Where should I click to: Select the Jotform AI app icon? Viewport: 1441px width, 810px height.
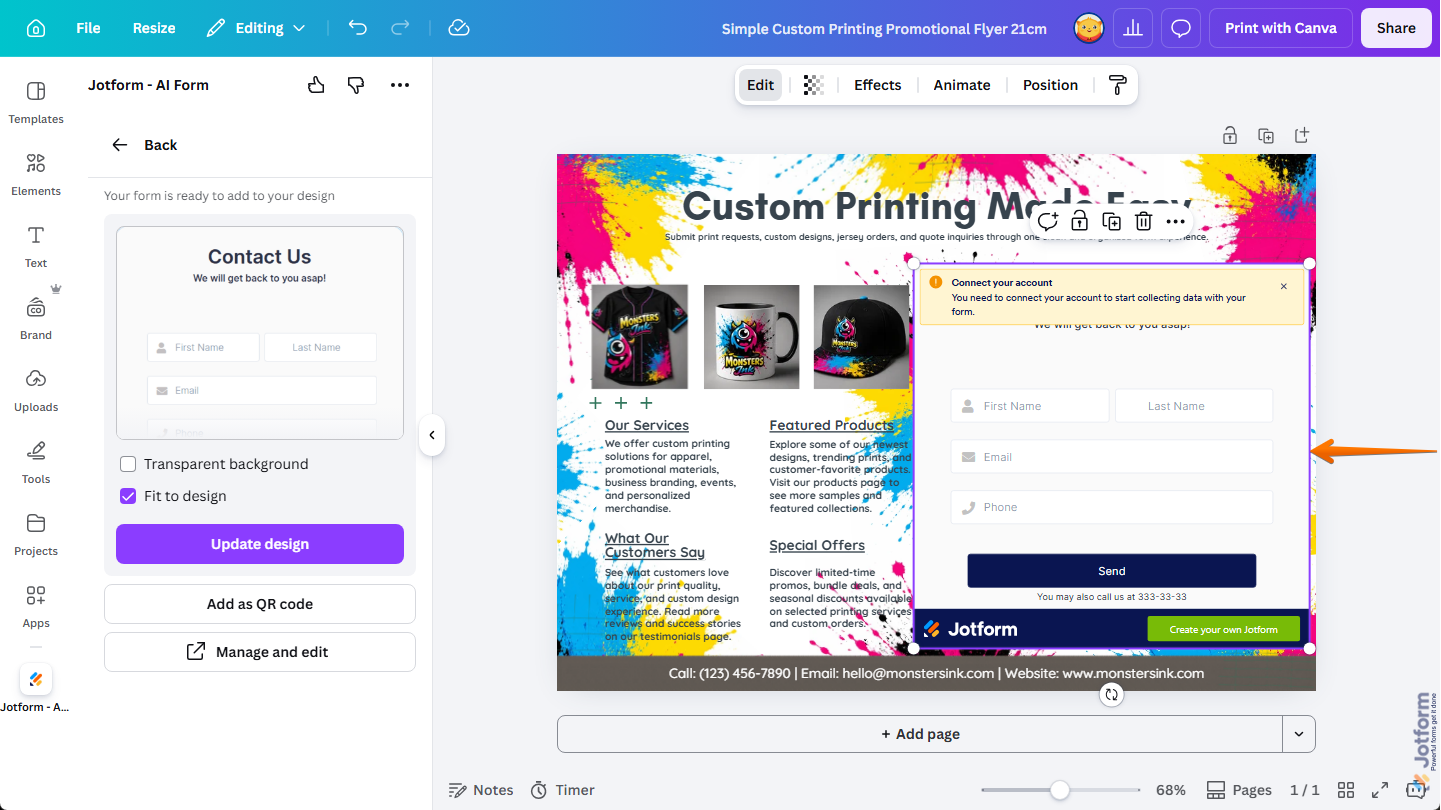(36, 680)
